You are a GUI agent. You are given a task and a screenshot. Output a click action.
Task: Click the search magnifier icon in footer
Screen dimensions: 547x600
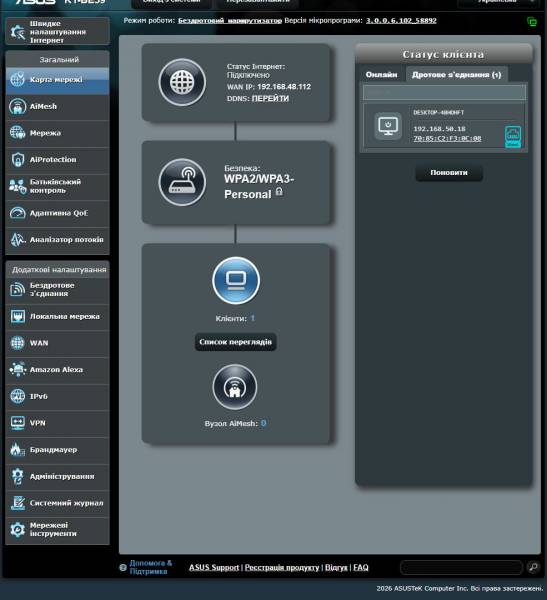533,567
